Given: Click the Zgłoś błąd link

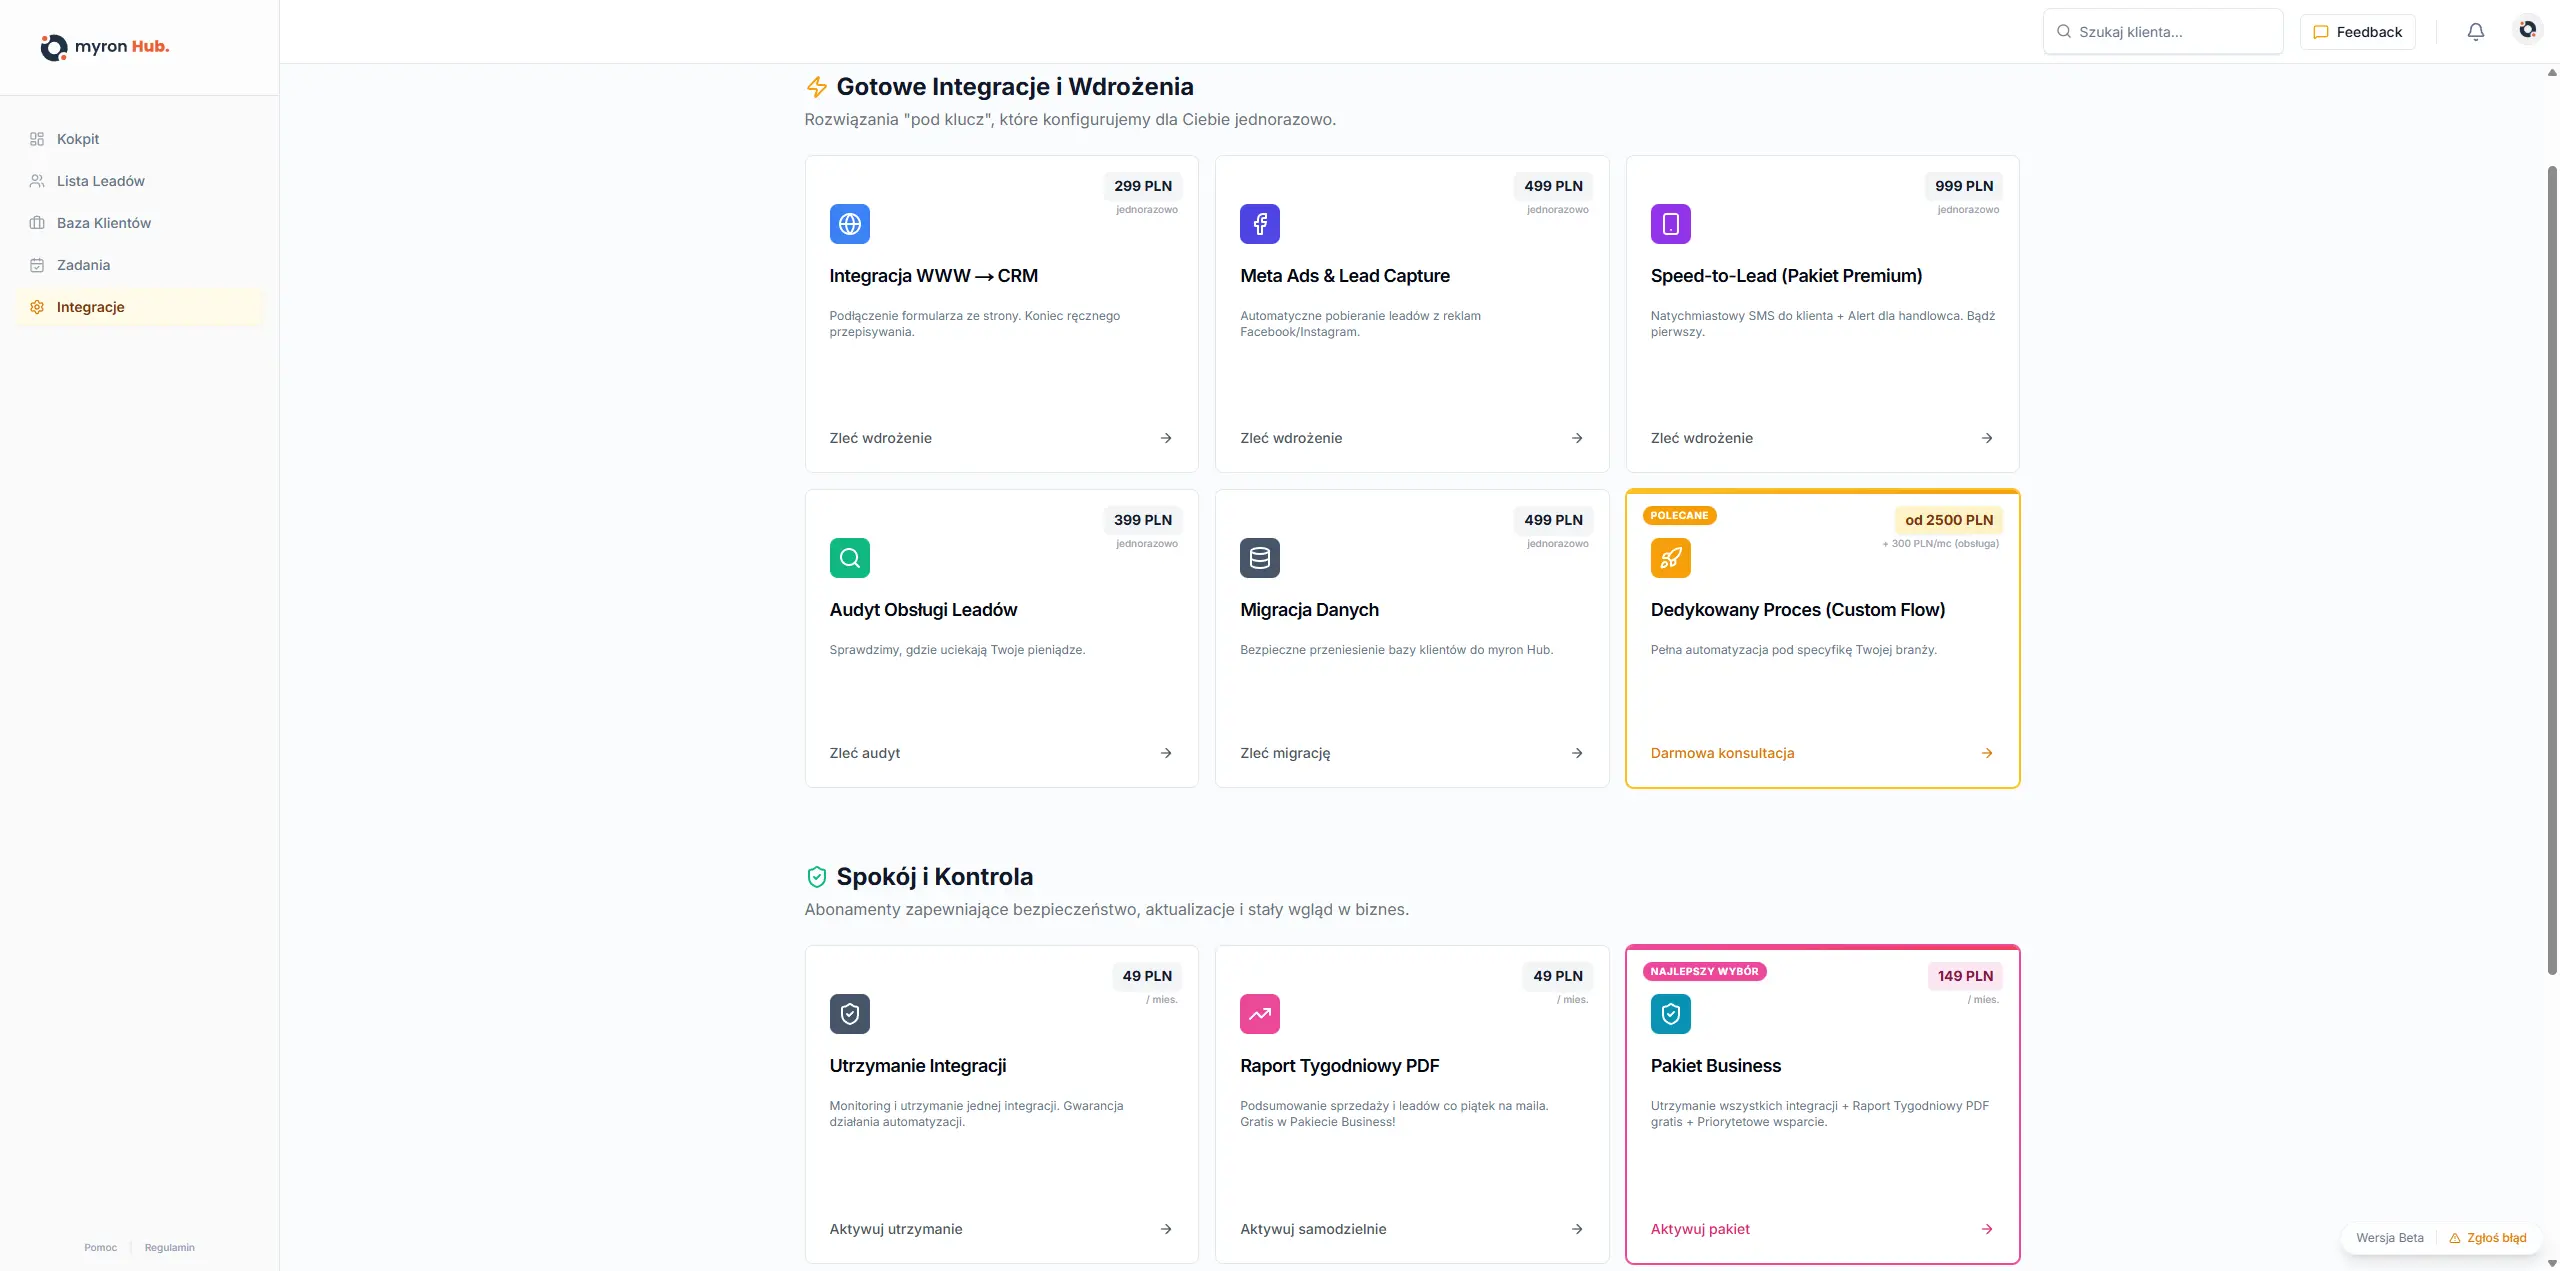Looking at the screenshot, I should coord(2495,1238).
